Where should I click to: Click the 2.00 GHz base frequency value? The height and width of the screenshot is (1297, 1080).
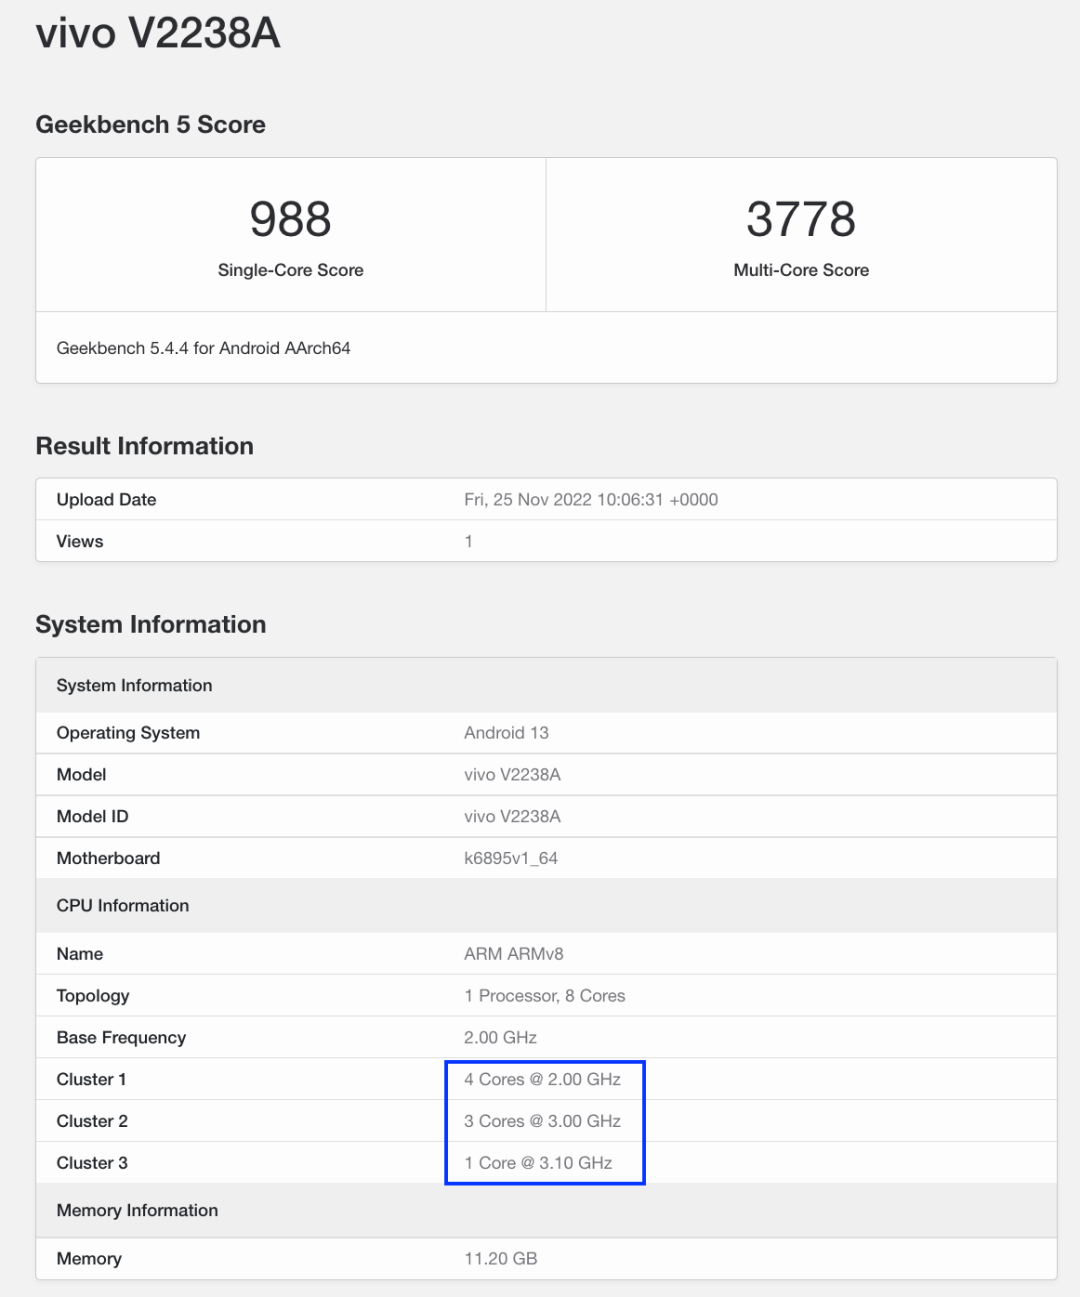pyautogui.click(x=500, y=1038)
